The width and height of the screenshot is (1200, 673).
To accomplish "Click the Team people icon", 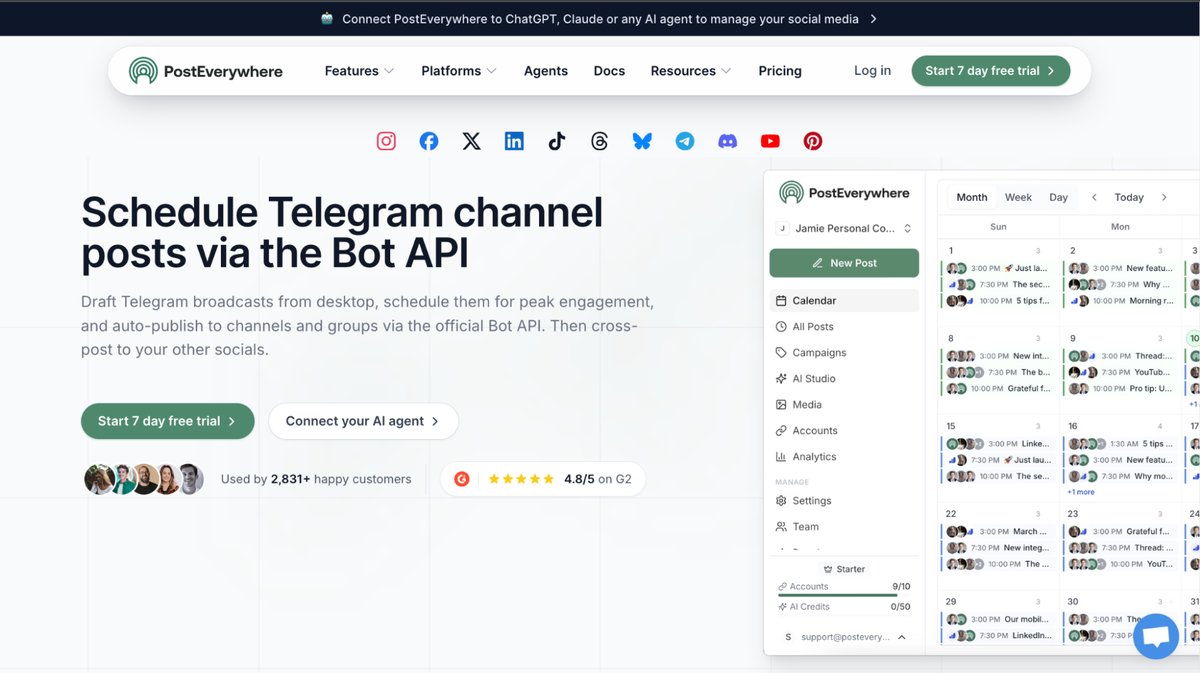I will tap(782, 526).
